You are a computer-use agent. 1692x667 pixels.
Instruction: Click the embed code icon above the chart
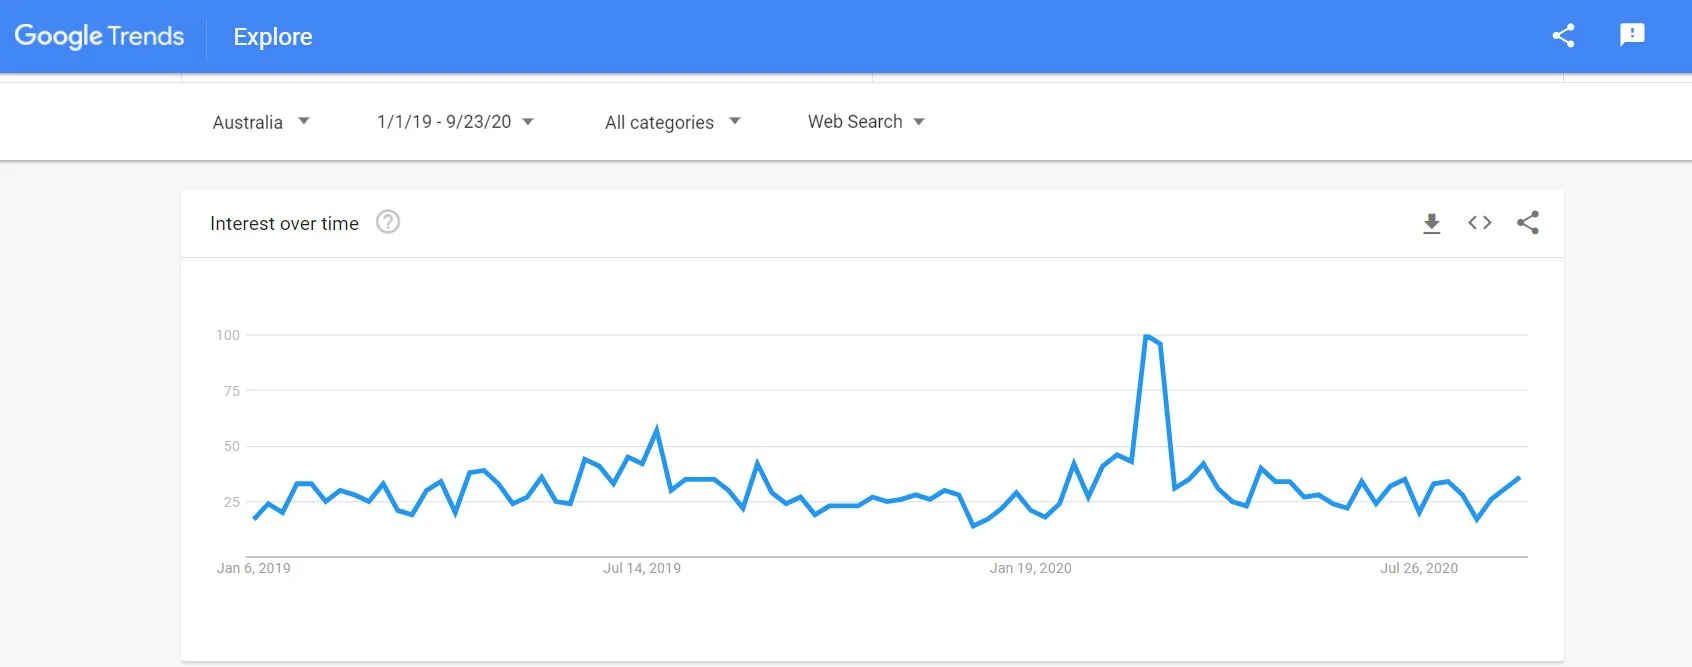[1479, 223]
